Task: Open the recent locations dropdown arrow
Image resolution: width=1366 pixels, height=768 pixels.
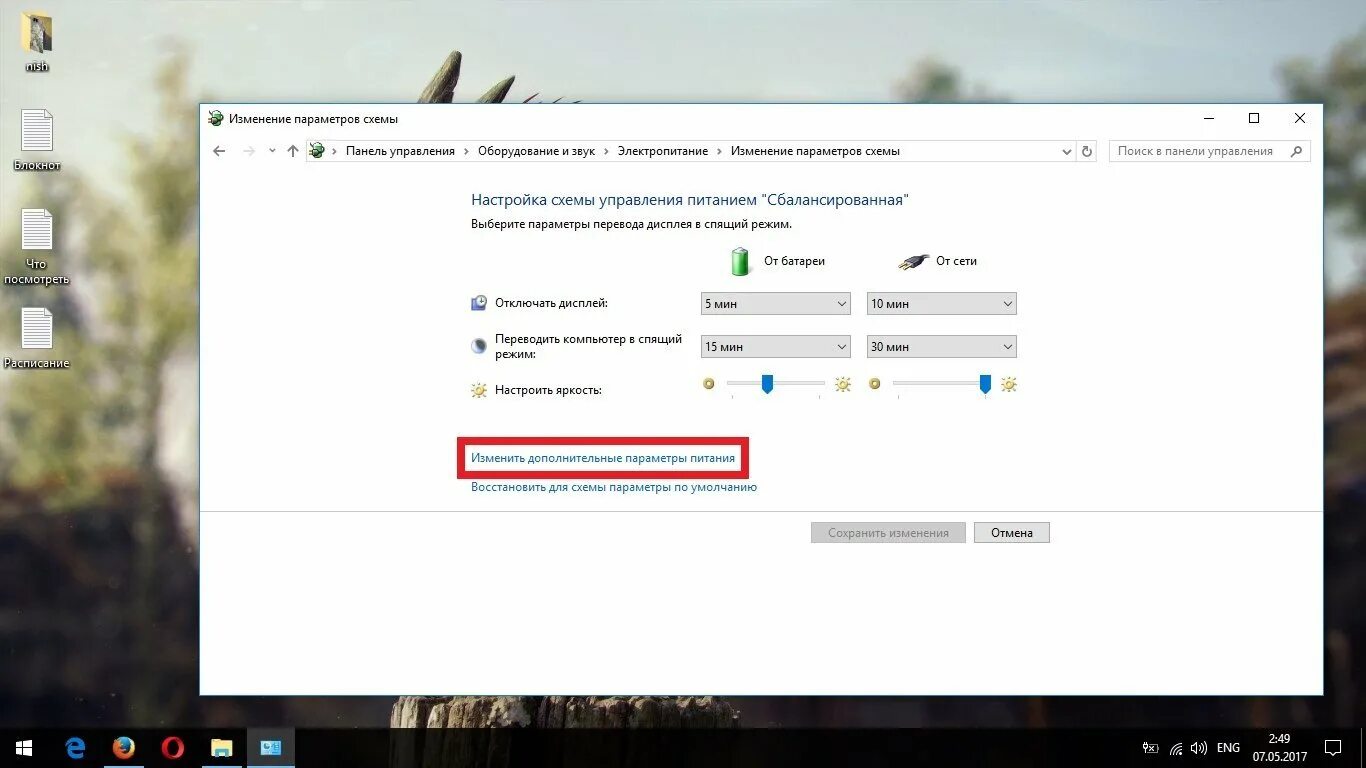Action: [272, 151]
